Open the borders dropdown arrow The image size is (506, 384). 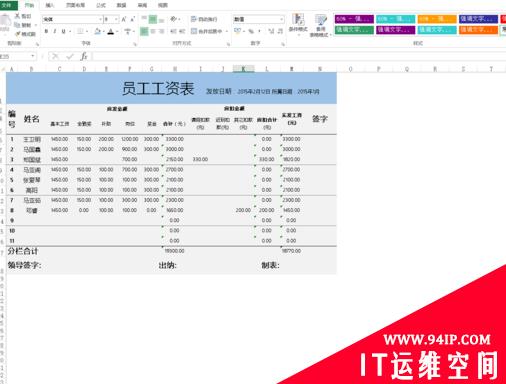coord(87,31)
